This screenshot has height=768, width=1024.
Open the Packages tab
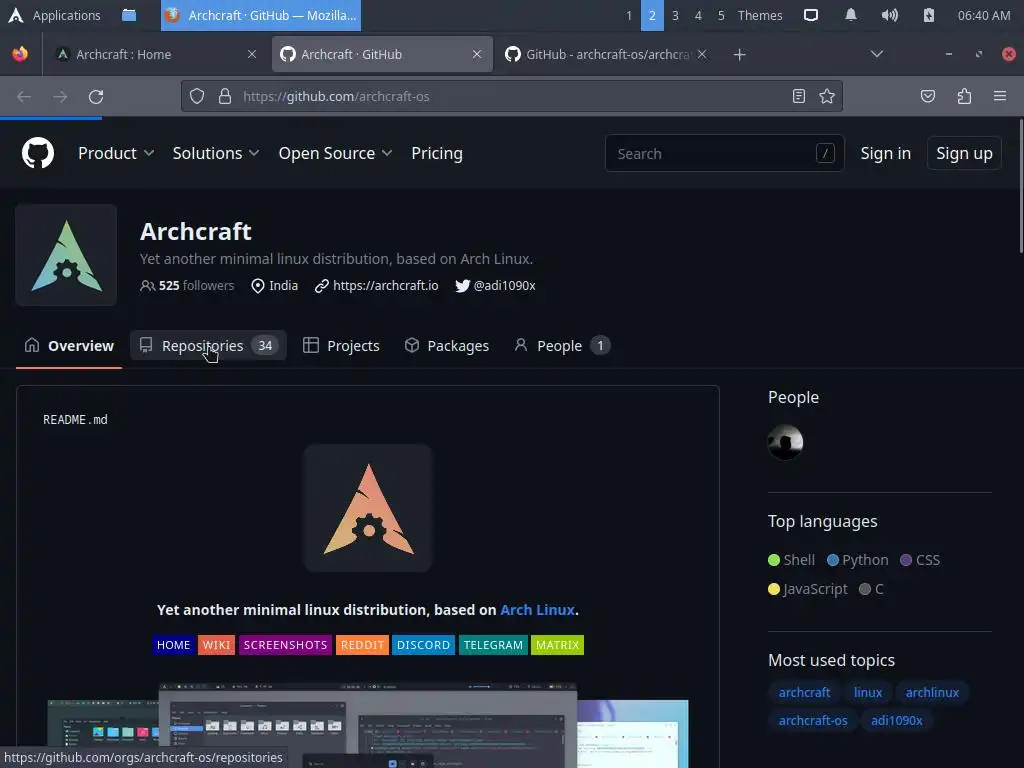pyautogui.click(x=447, y=345)
